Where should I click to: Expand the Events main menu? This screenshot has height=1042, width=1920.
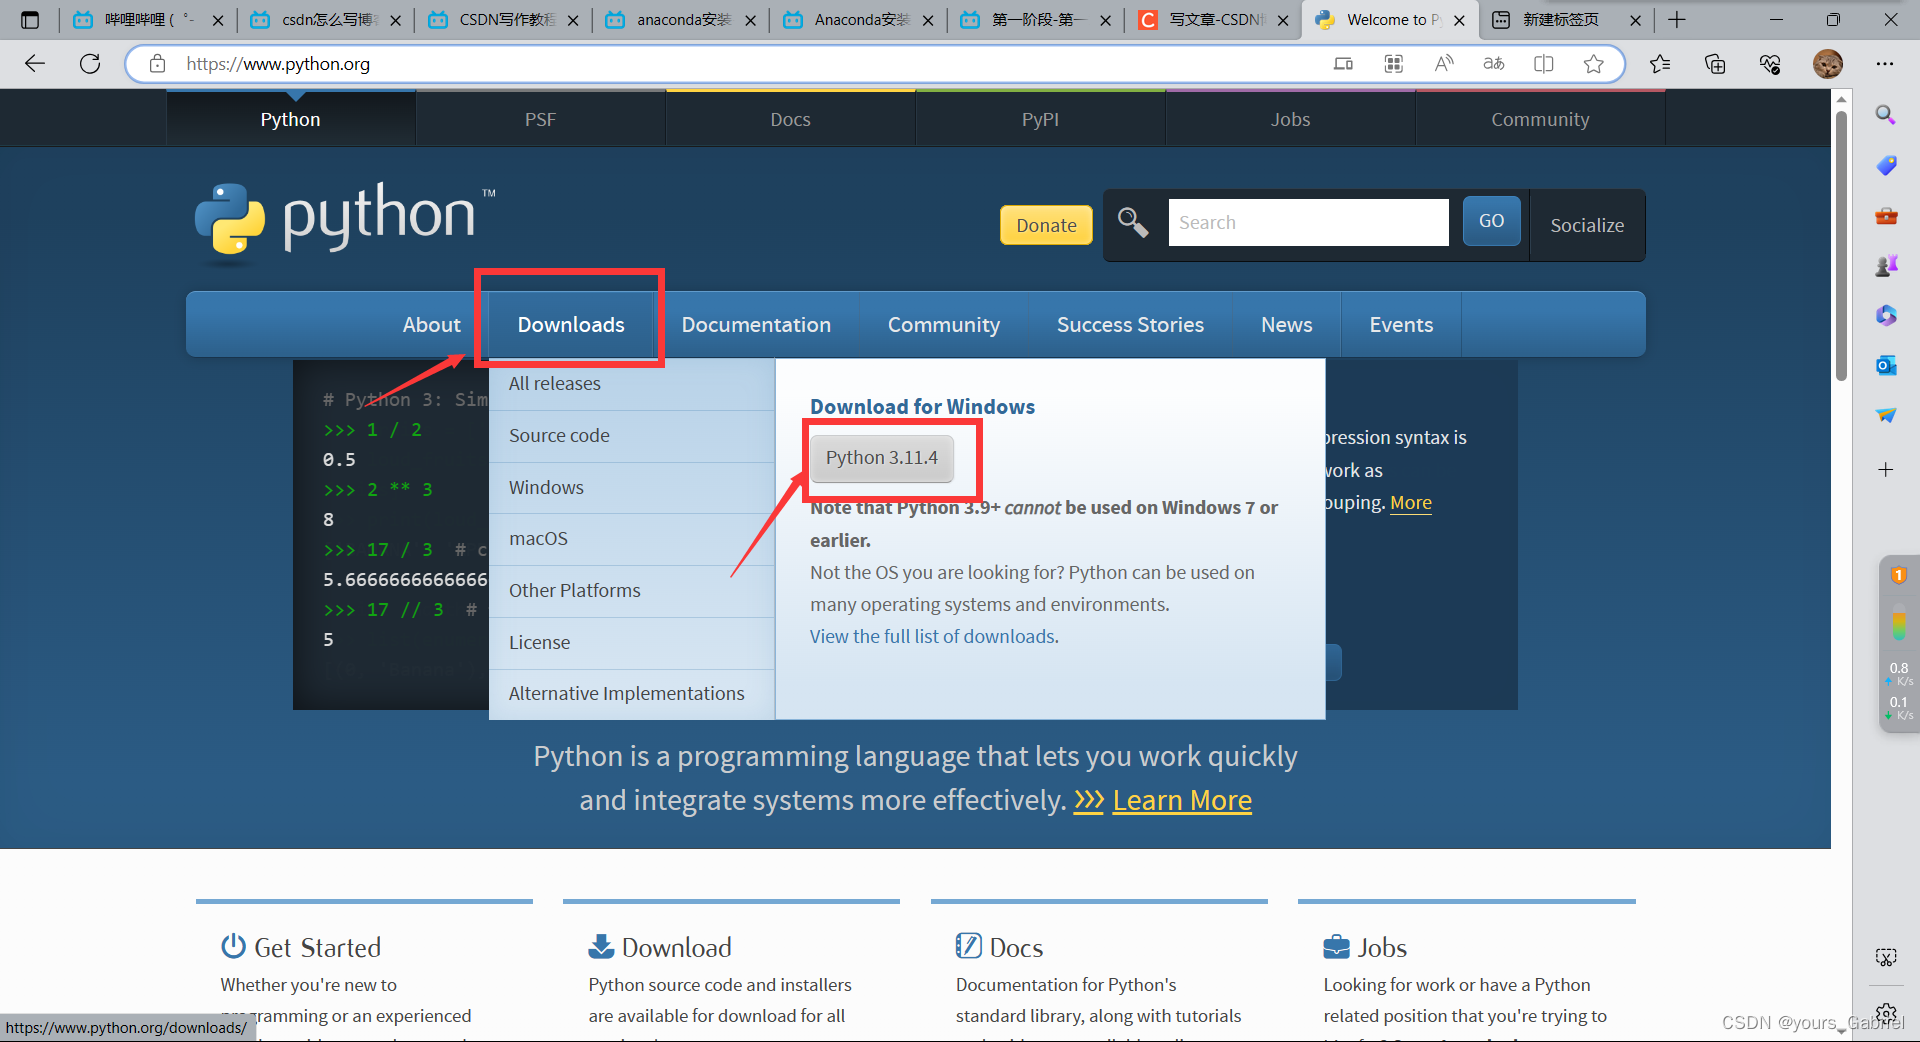tap(1401, 325)
